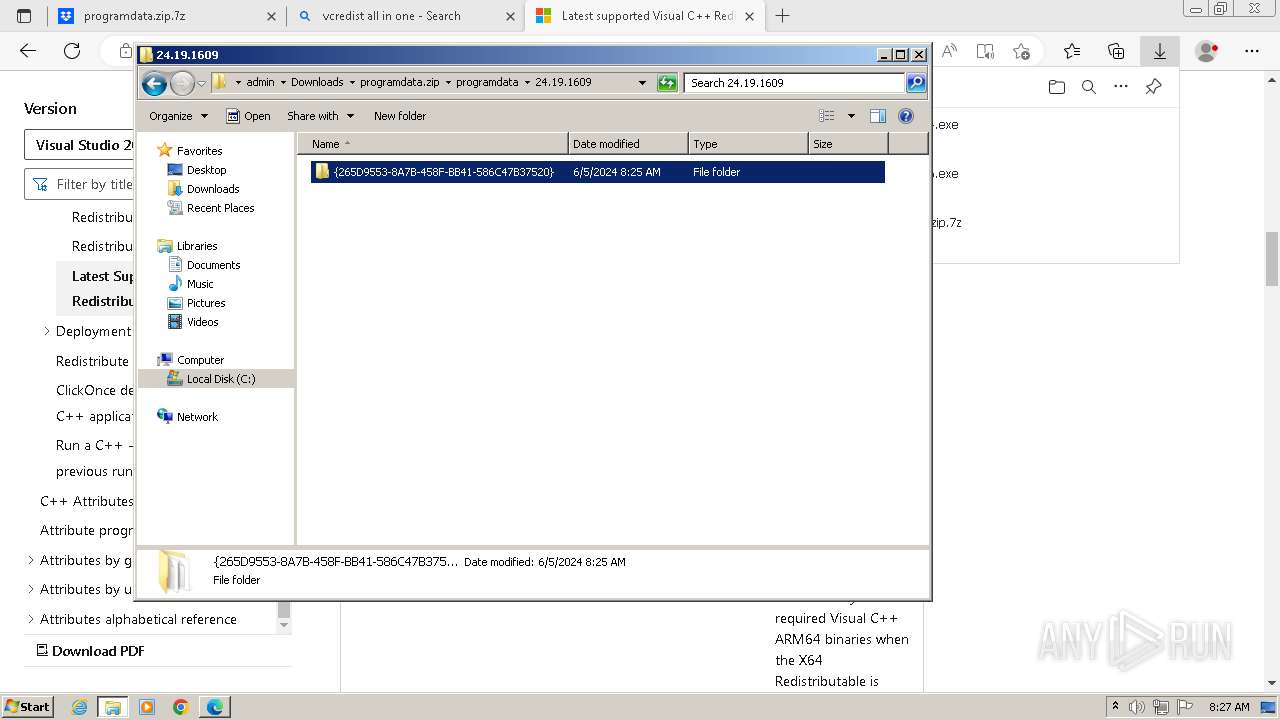Select Local Disk (C:) in navigation pane
This screenshot has height=720, width=1280.
click(221, 379)
